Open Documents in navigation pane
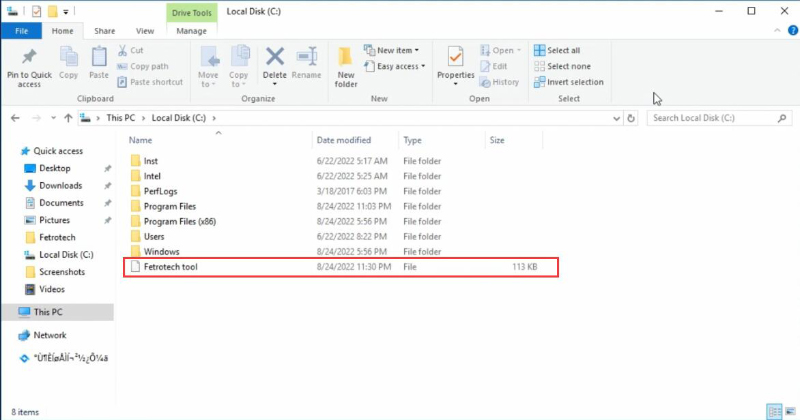Image resolution: width=800 pixels, height=420 pixels. 61,203
